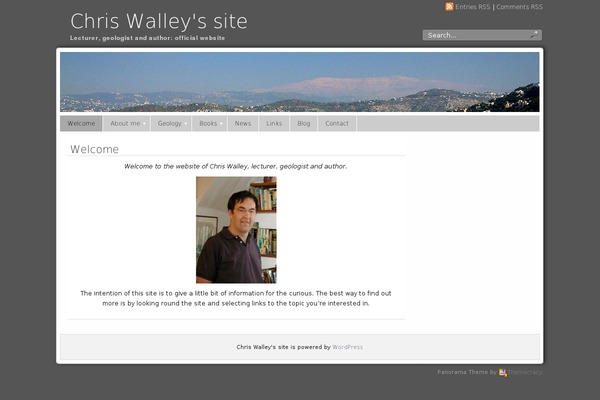Click the Chris Walley's site title
This screenshot has width=600, height=400.
(x=159, y=21)
